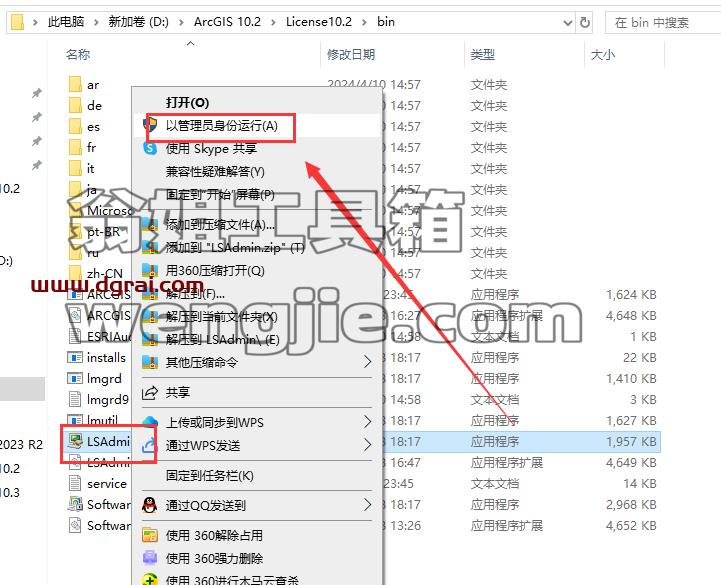This screenshot has width=721, height=585.
Task: Go to ArcGIS 10.2 breadcrumb folder
Action: coord(227,22)
